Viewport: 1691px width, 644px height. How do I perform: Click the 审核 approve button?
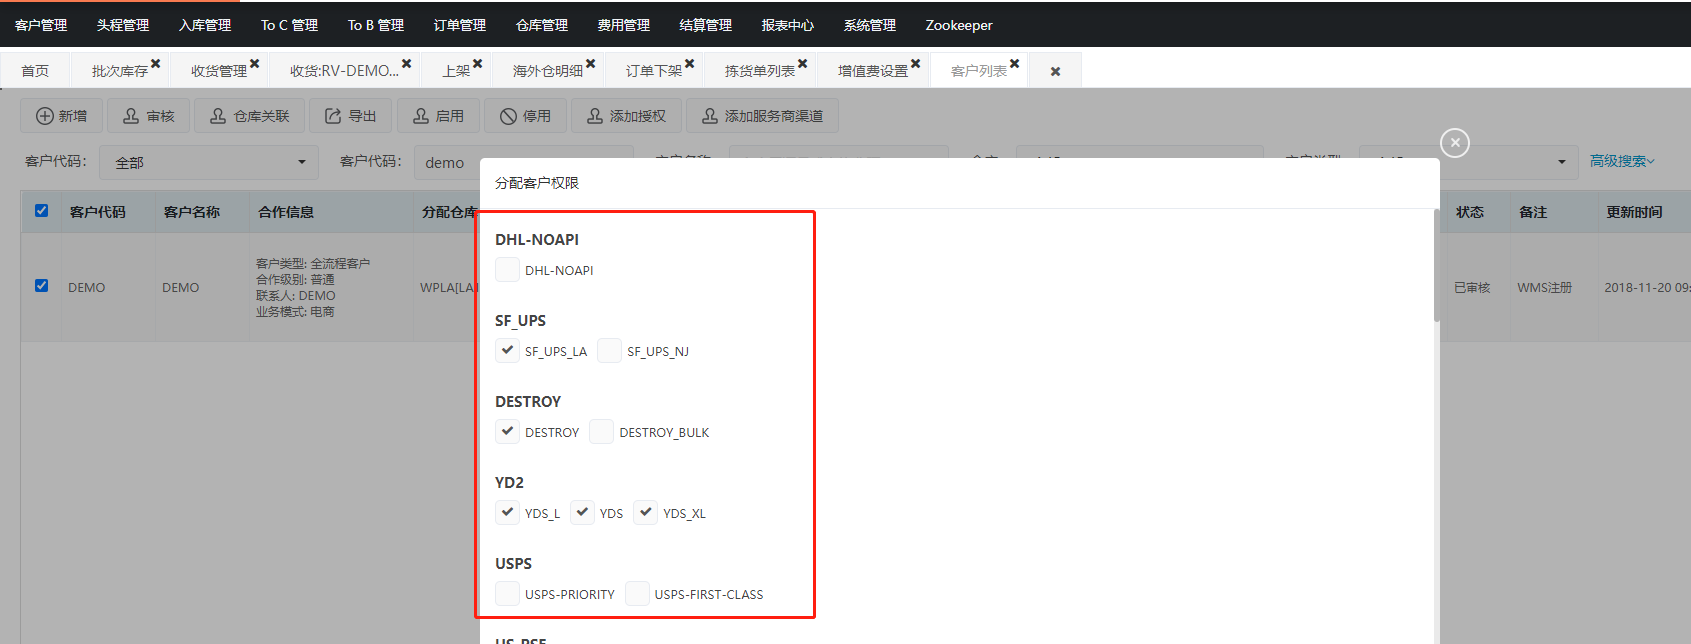click(x=148, y=116)
